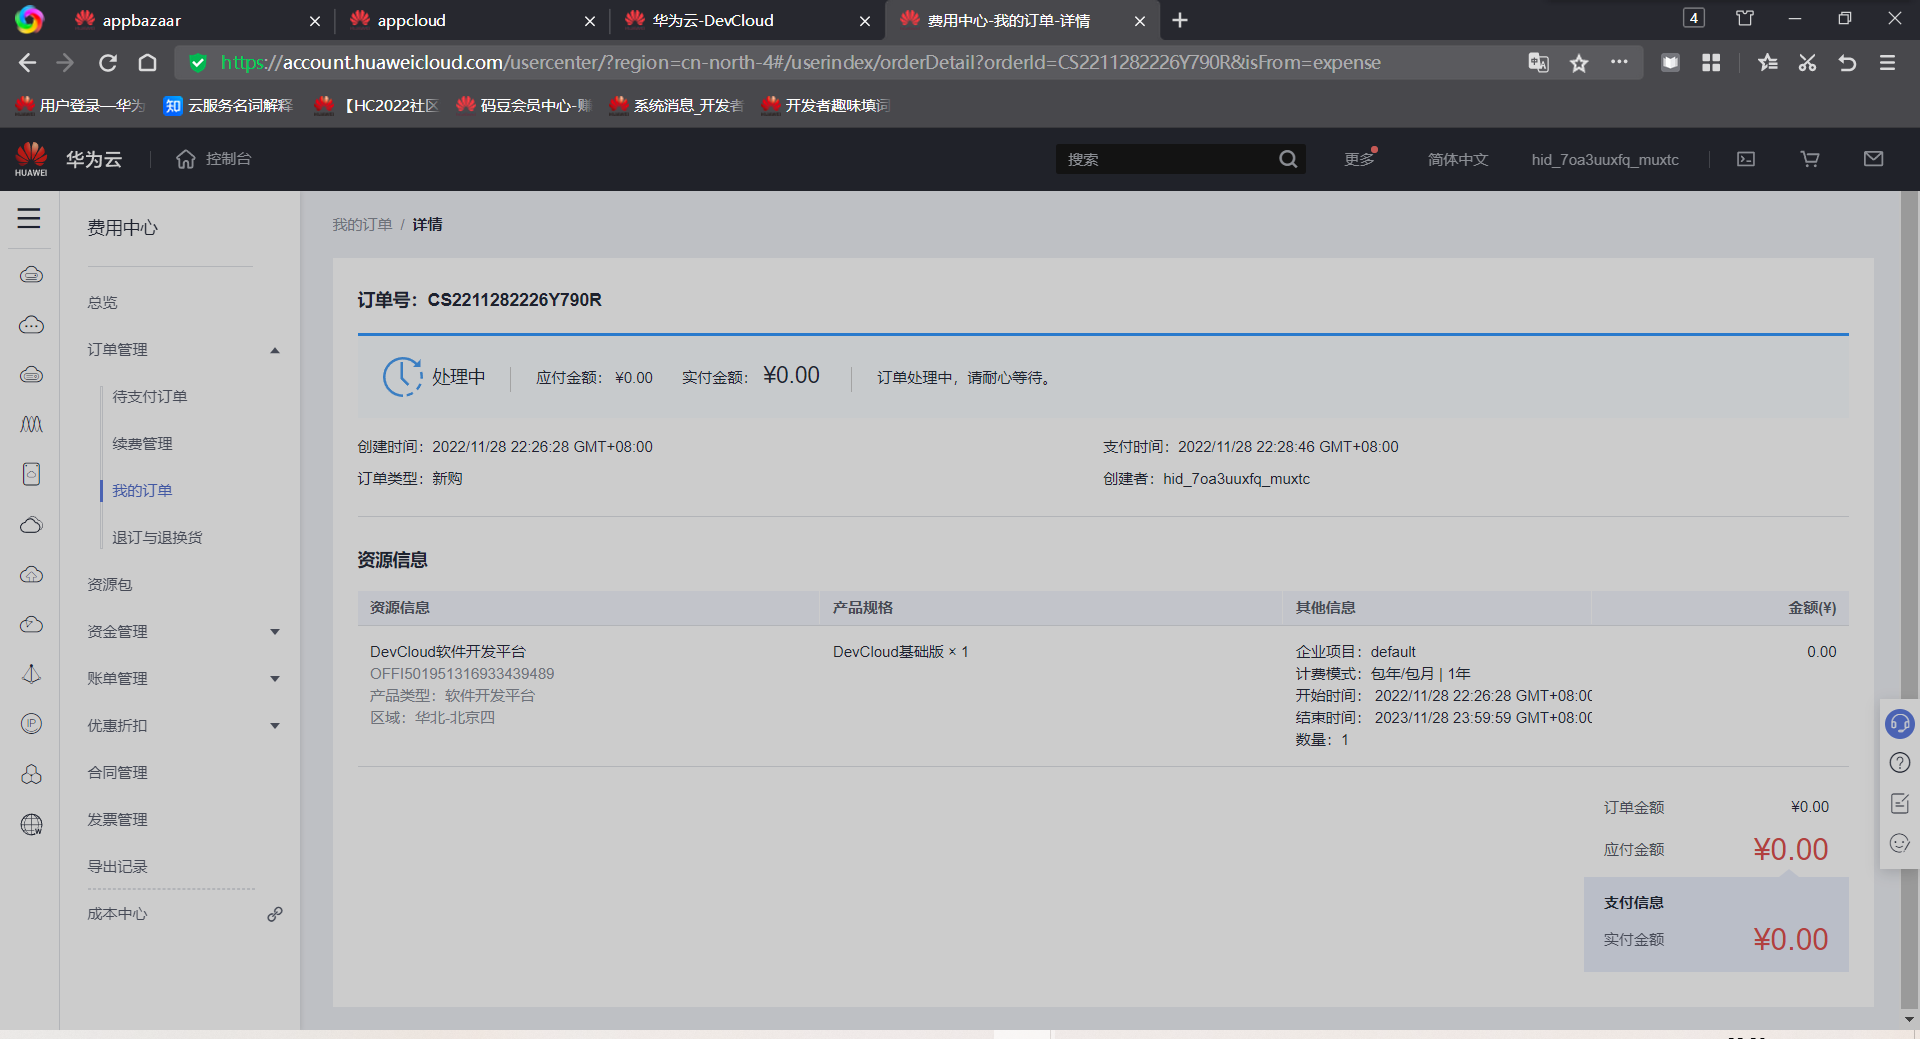Screen dimensions: 1920x1039
Task: Click the browser address bar URL
Action: [800, 63]
